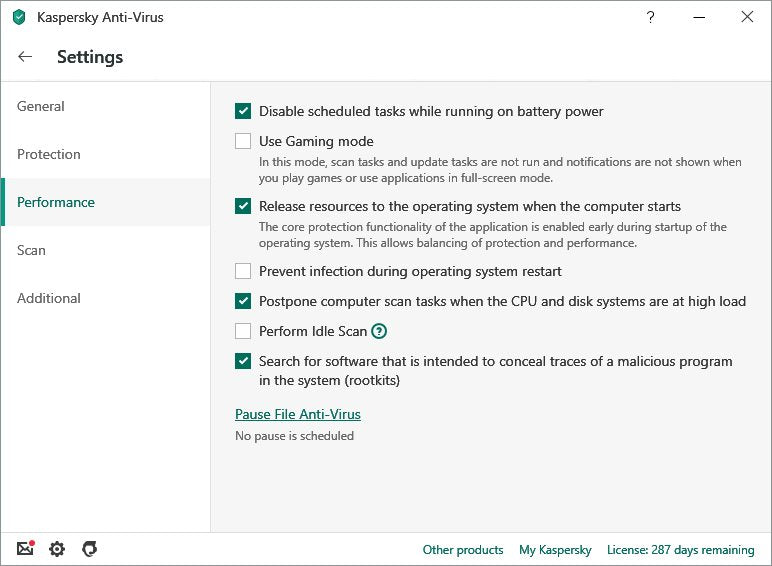Click the Pause File Anti-Virus link
Screen dimensions: 772x566
click(x=298, y=414)
